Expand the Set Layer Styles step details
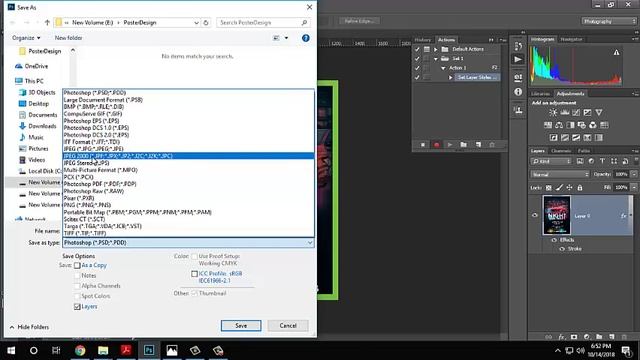Image resolution: width=640 pixels, height=360 pixels. 451,77
